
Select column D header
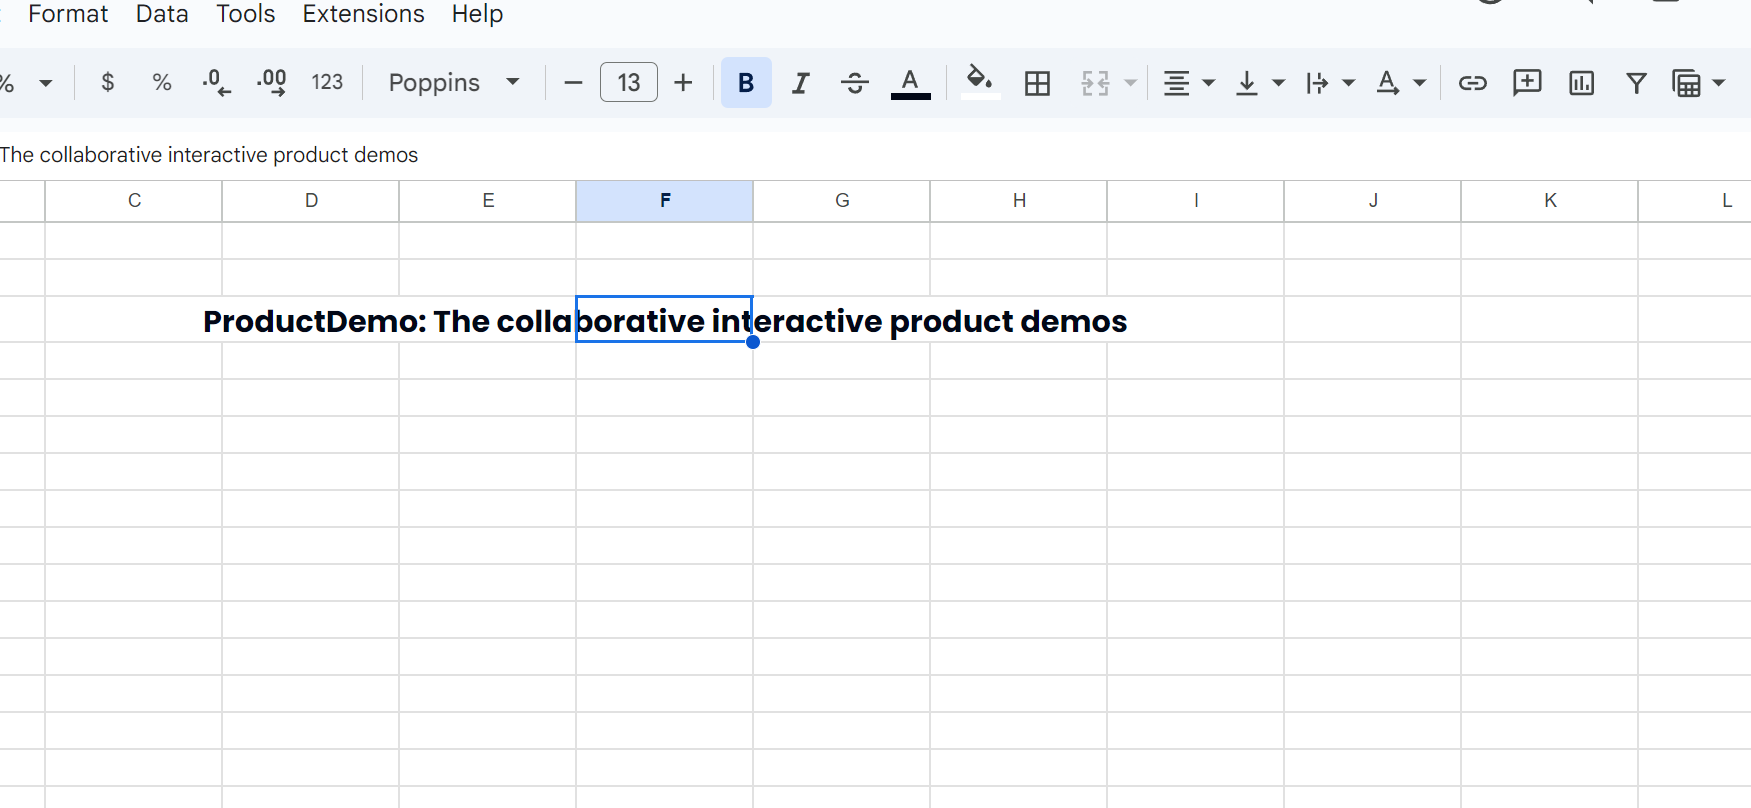(x=311, y=201)
